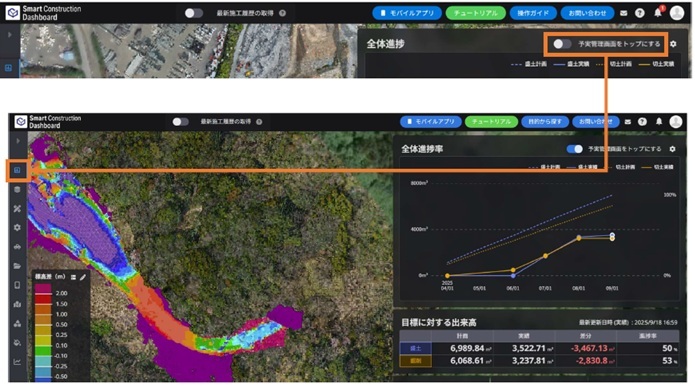Open notification bell in bottom screenshot
This screenshot has width=695, height=387.
pyautogui.click(x=659, y=121)
